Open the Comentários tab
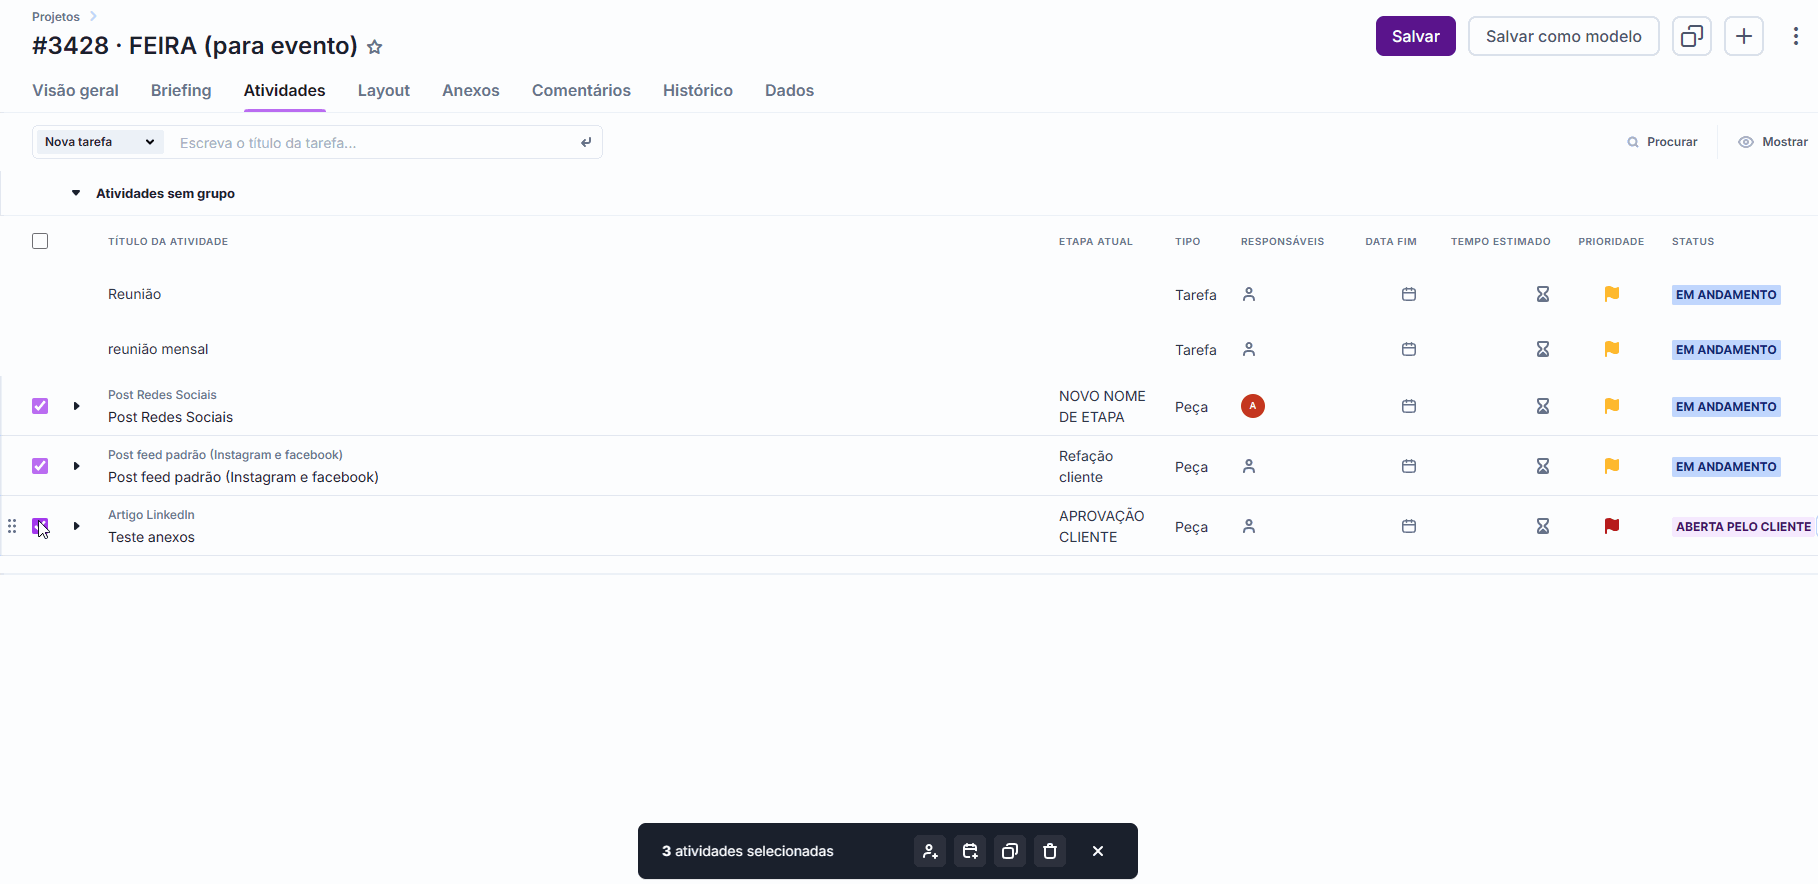Image resolution: width=1818 pixels, height=884 pixels. (x=581, y=90)
